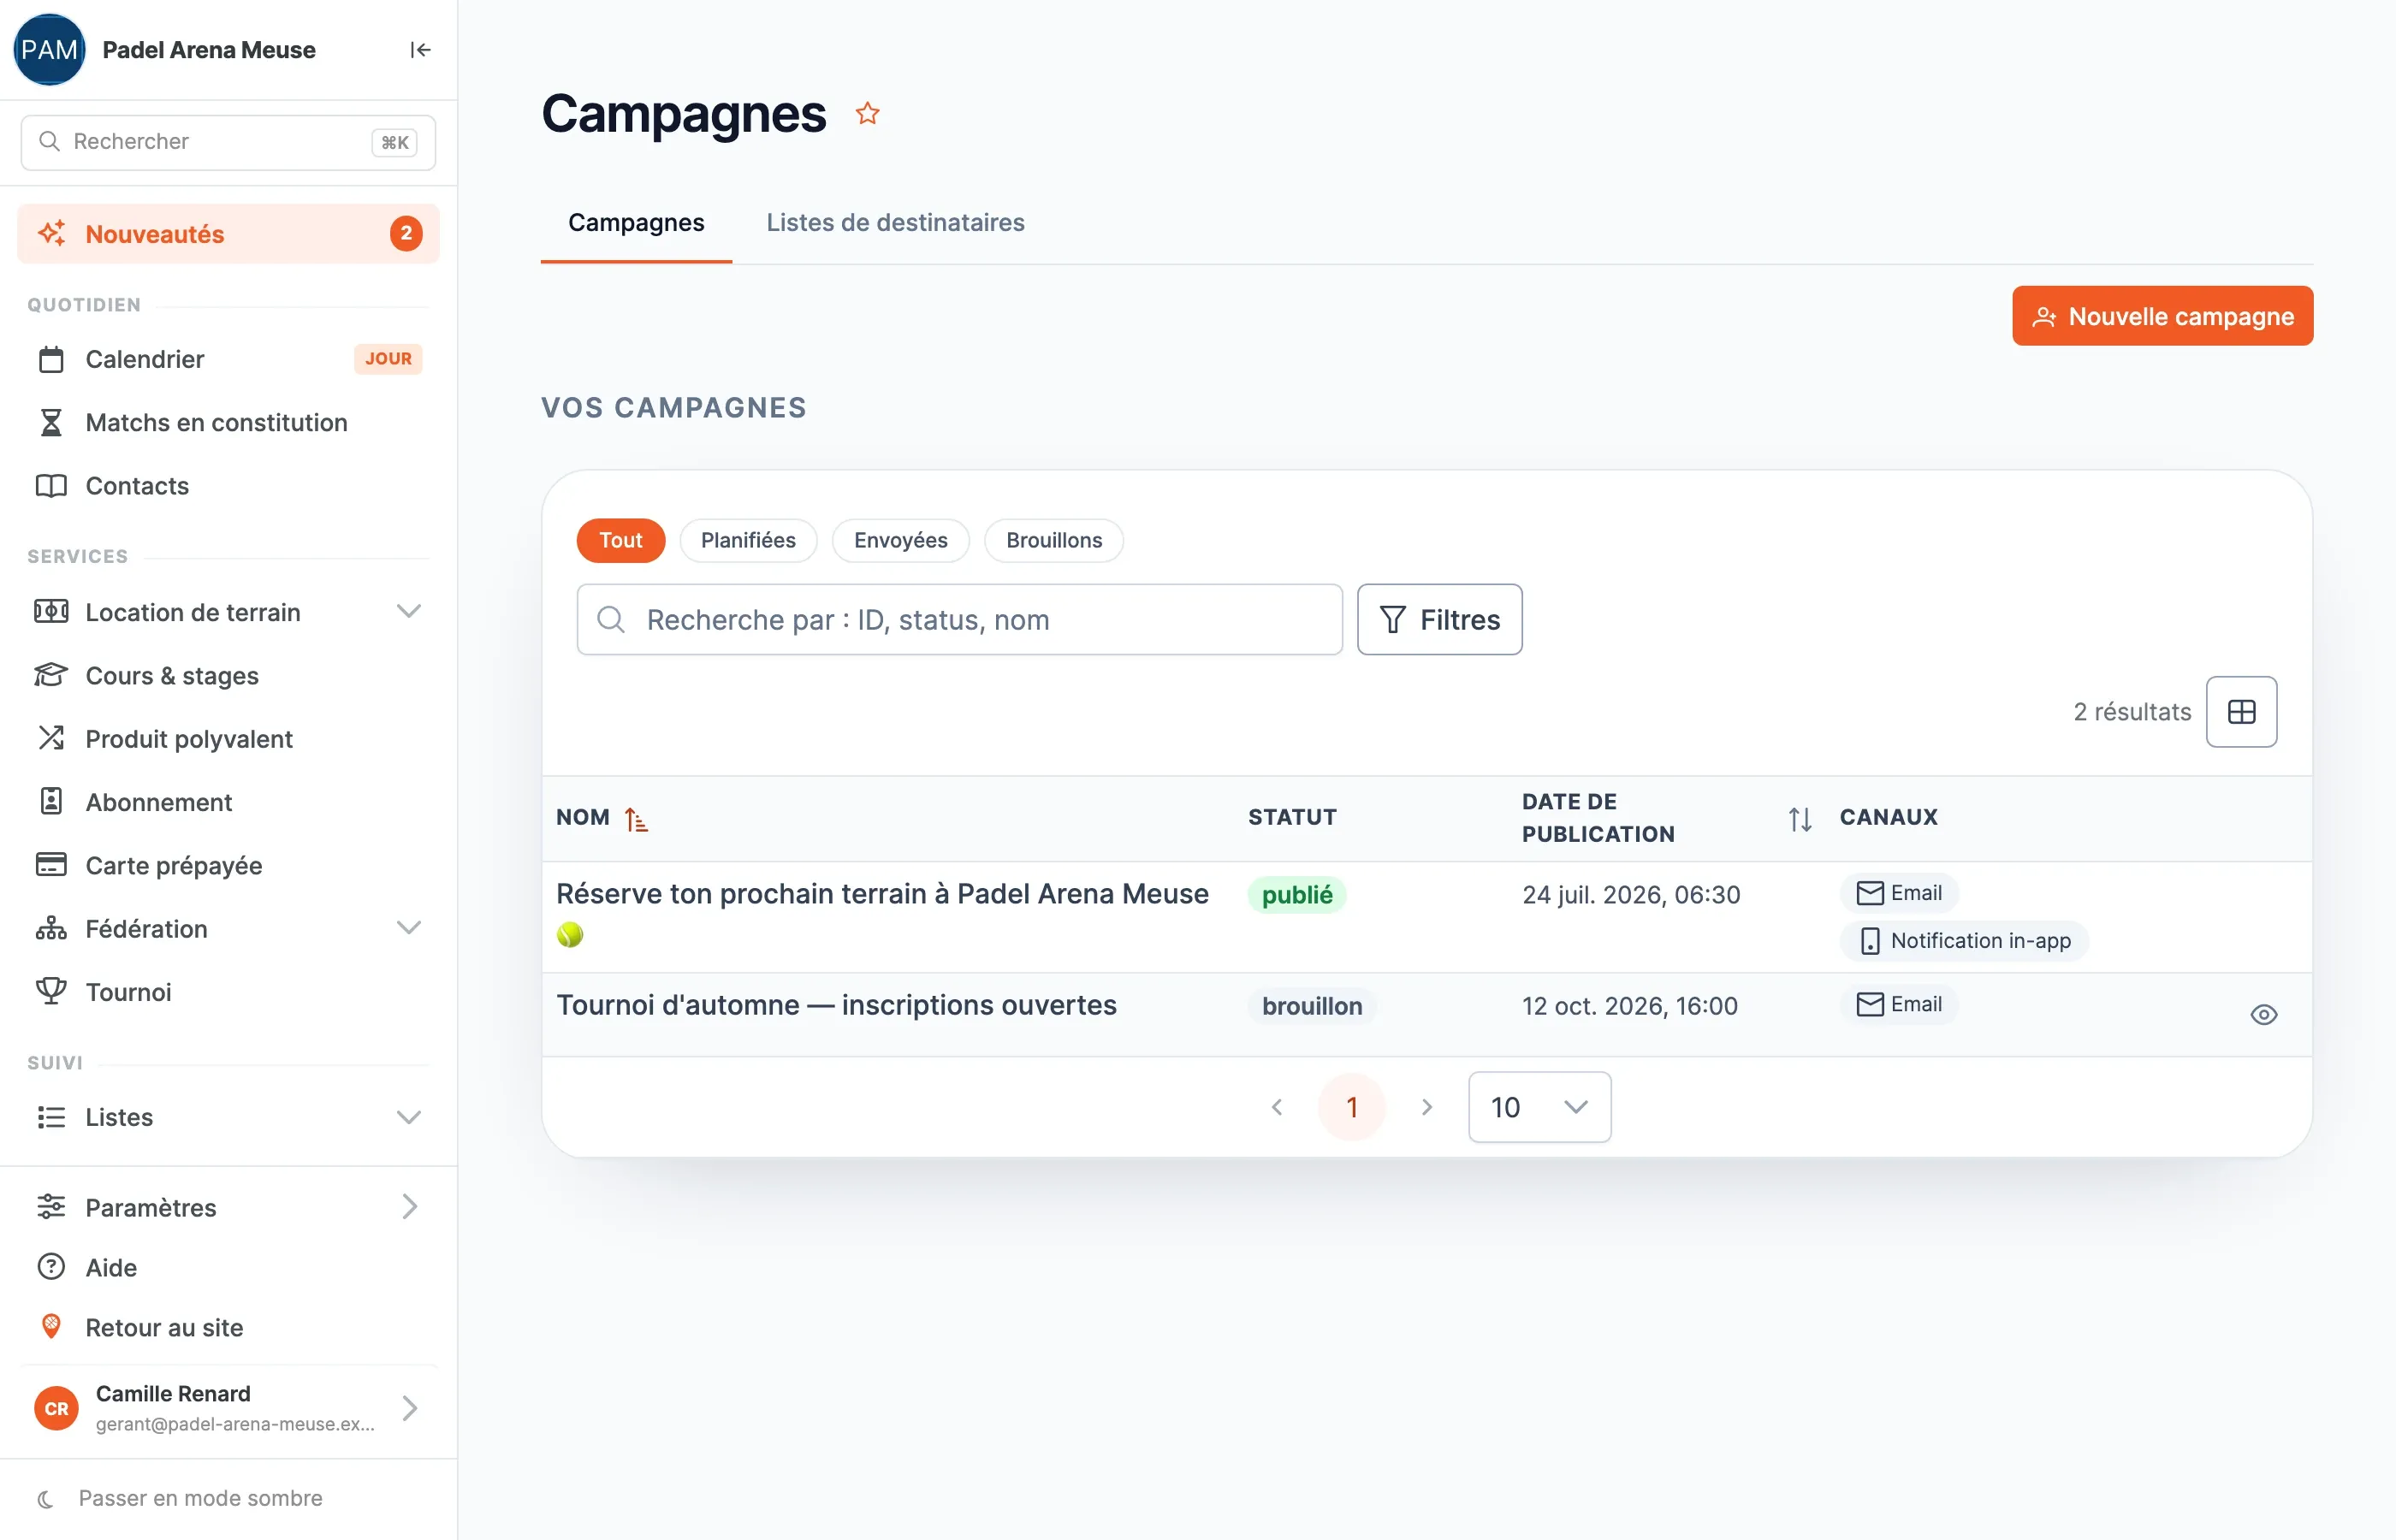This screenshot has width=2396, height=1540.
Task: Mark Campagnes page as favorite star
Action: click(867, 114)
